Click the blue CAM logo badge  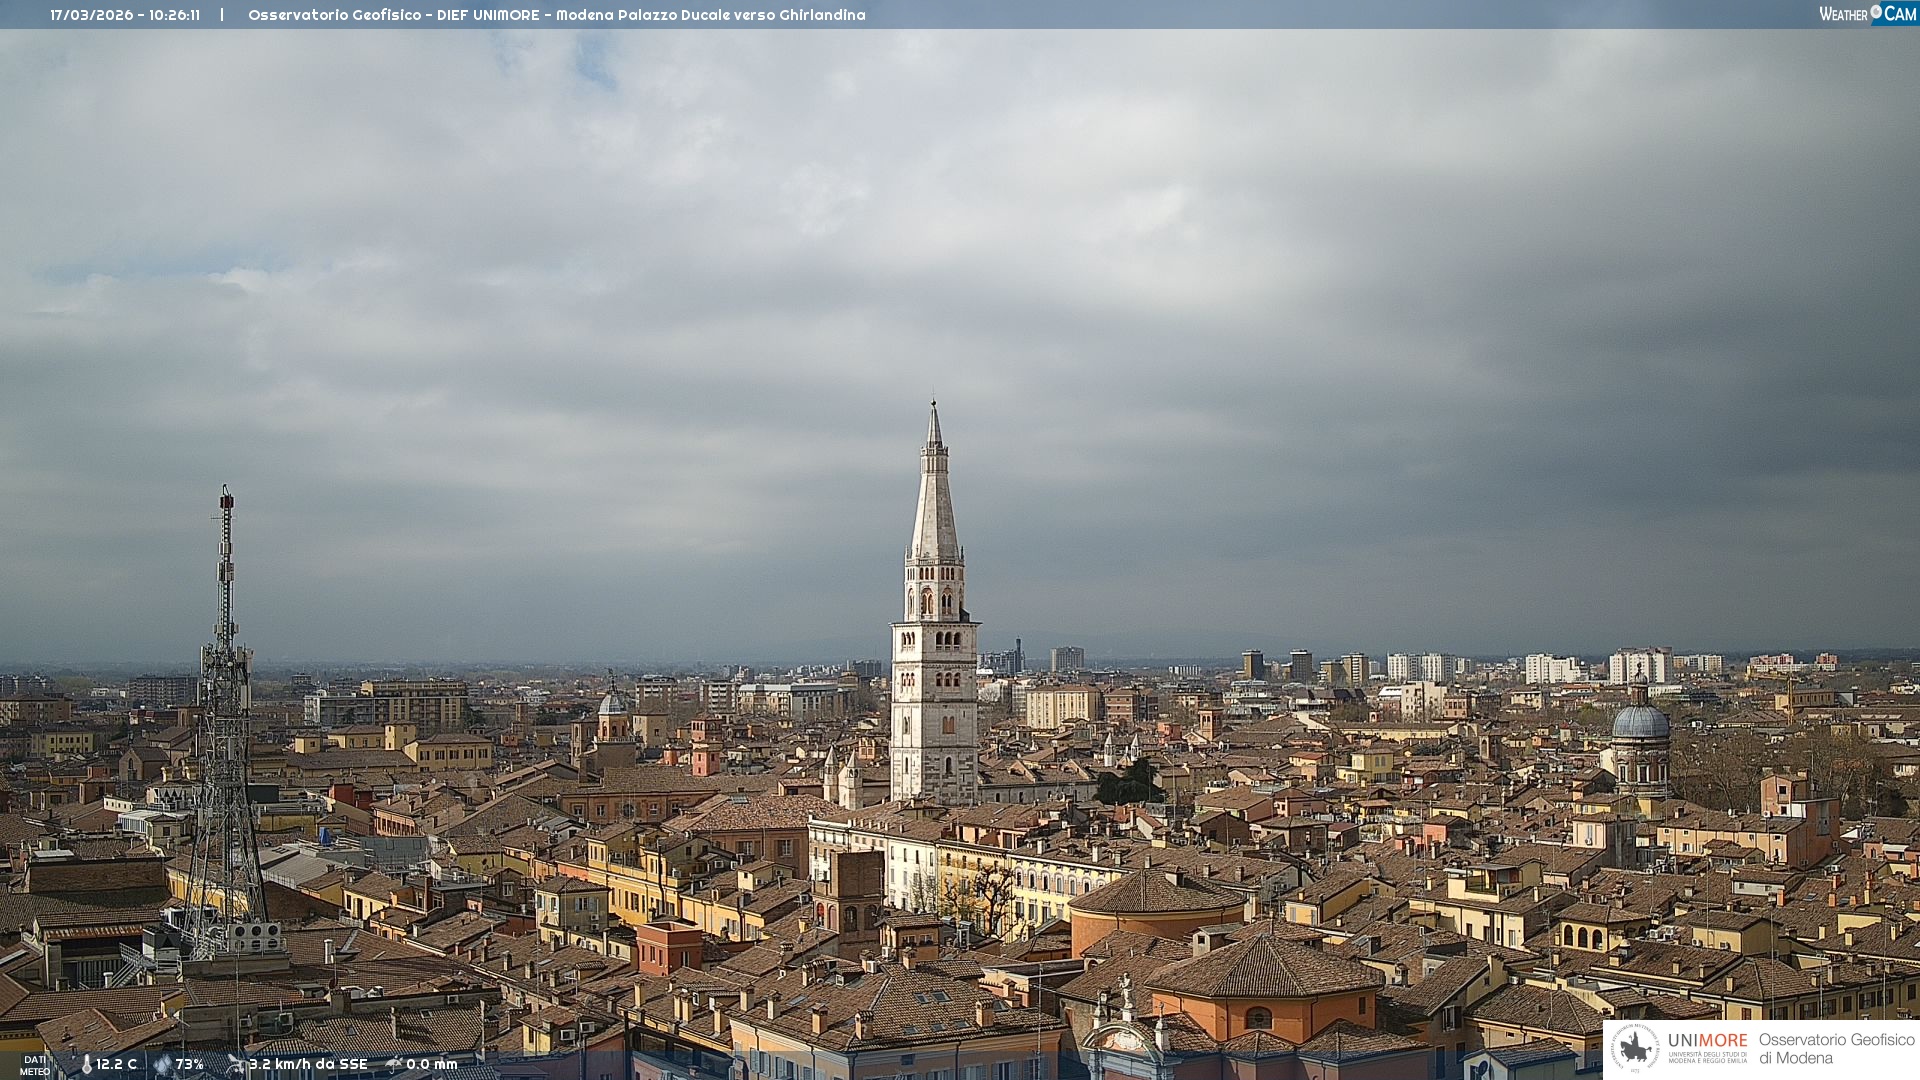(x=1899, y=14)
